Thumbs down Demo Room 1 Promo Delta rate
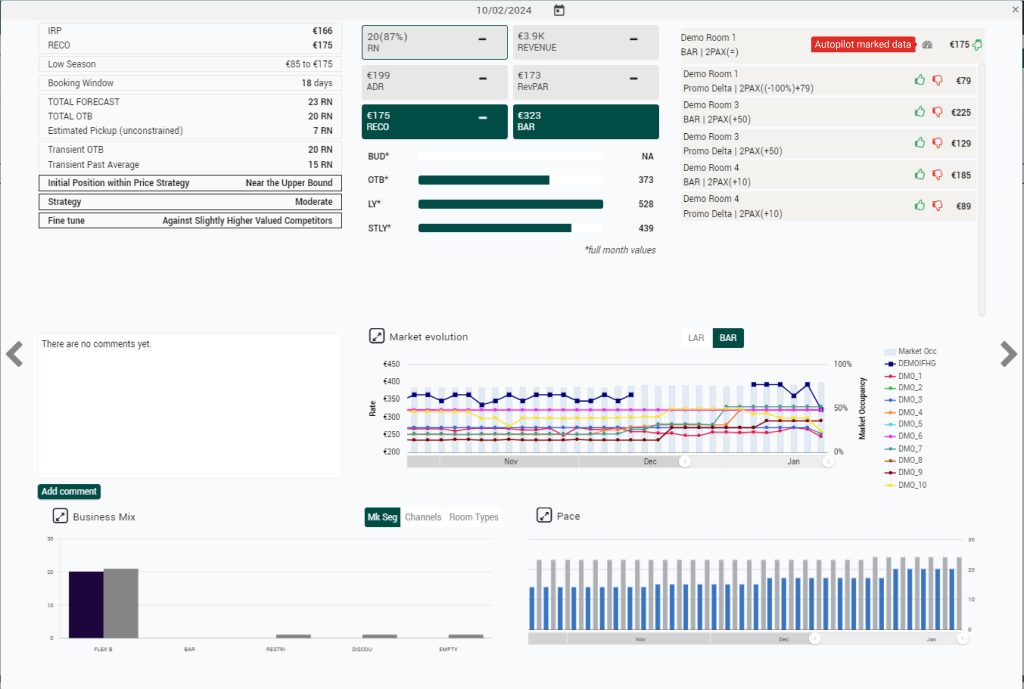This screenshot has height=689, width=1024. pyautogui.click(x=937, y=80)
